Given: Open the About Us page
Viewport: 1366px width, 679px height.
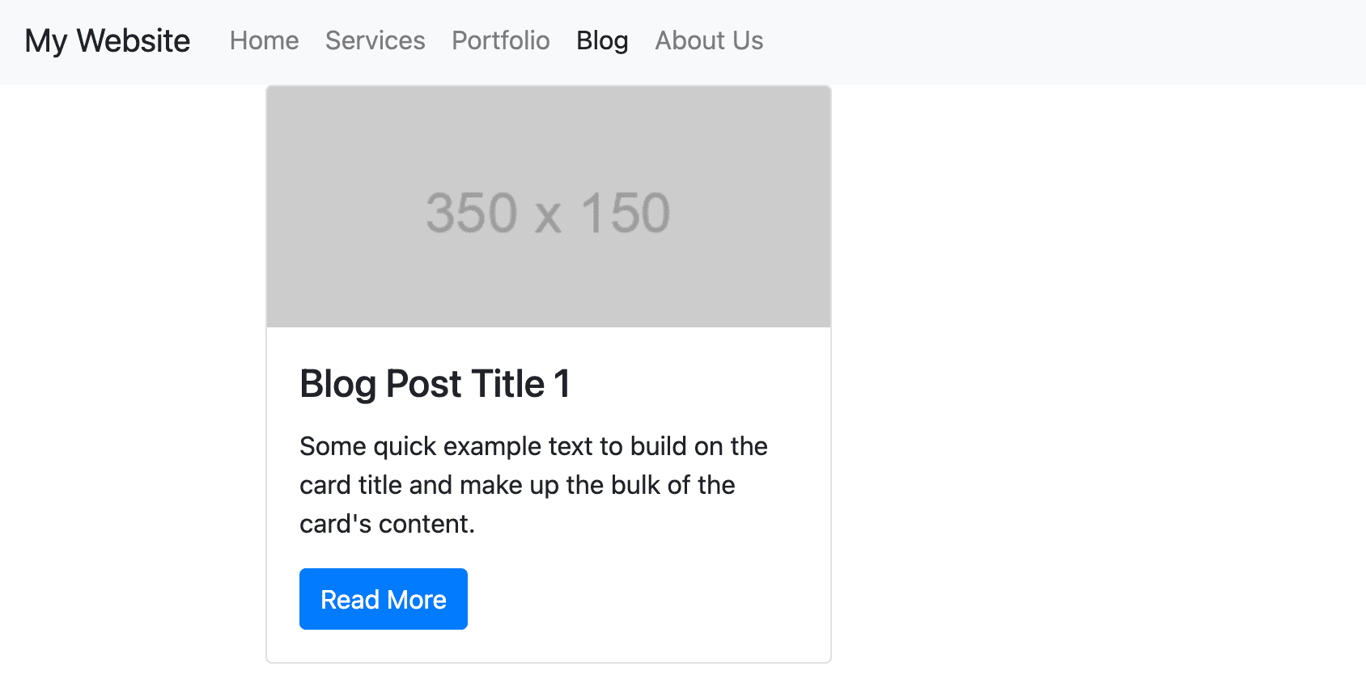Looking at the screenshot, I should pyautogui.click(x=708, y=41).
